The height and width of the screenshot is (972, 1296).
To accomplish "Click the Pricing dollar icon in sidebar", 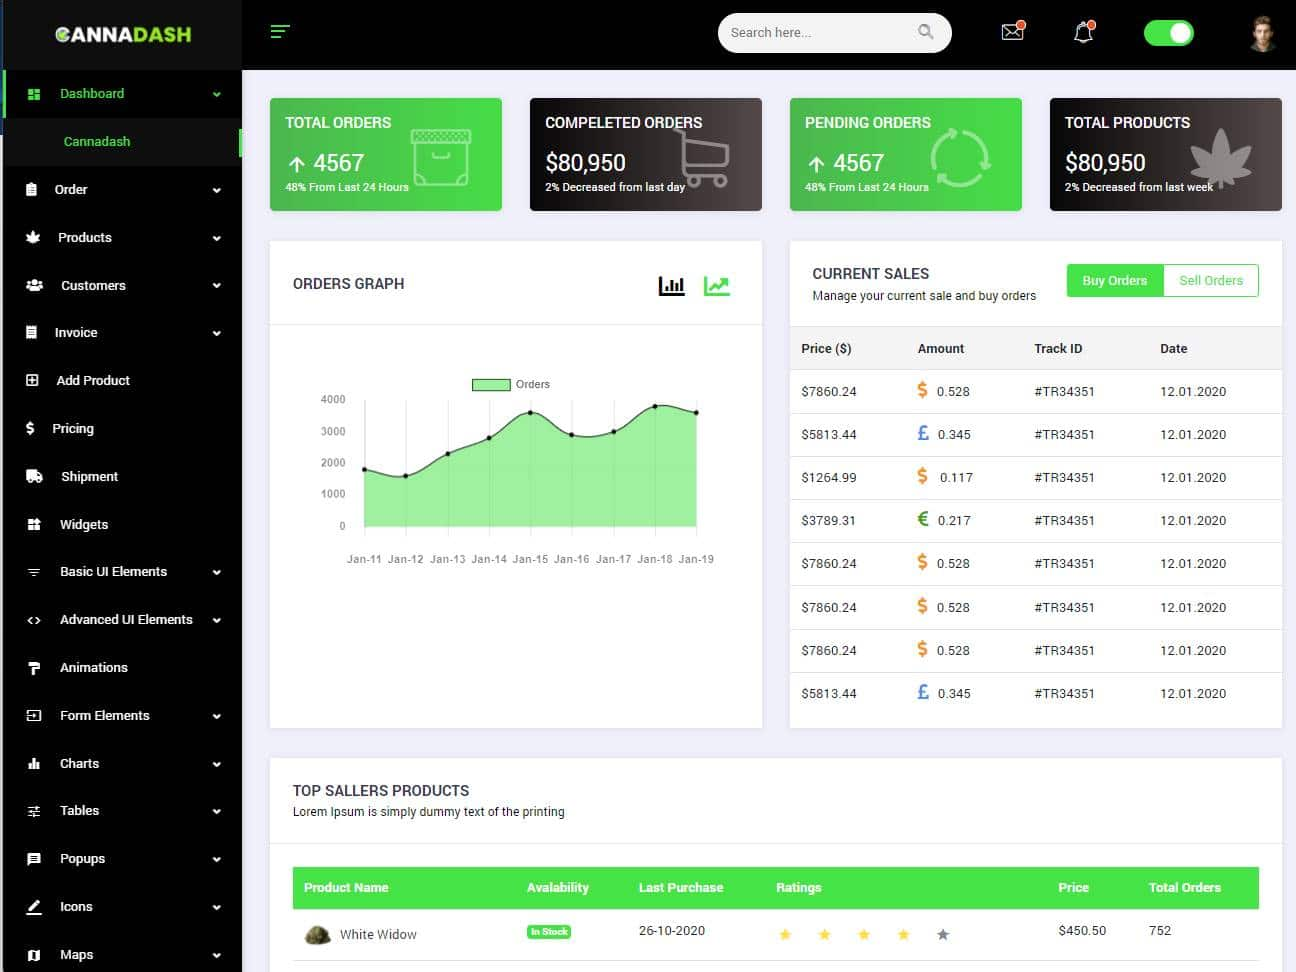I will (x=30, y=428).
